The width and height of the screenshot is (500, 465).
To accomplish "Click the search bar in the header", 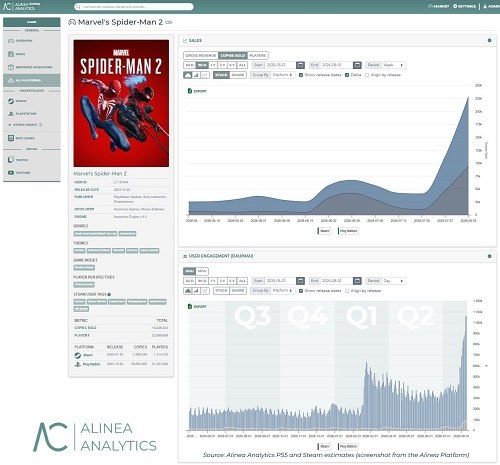I will (x=134, y=7).
